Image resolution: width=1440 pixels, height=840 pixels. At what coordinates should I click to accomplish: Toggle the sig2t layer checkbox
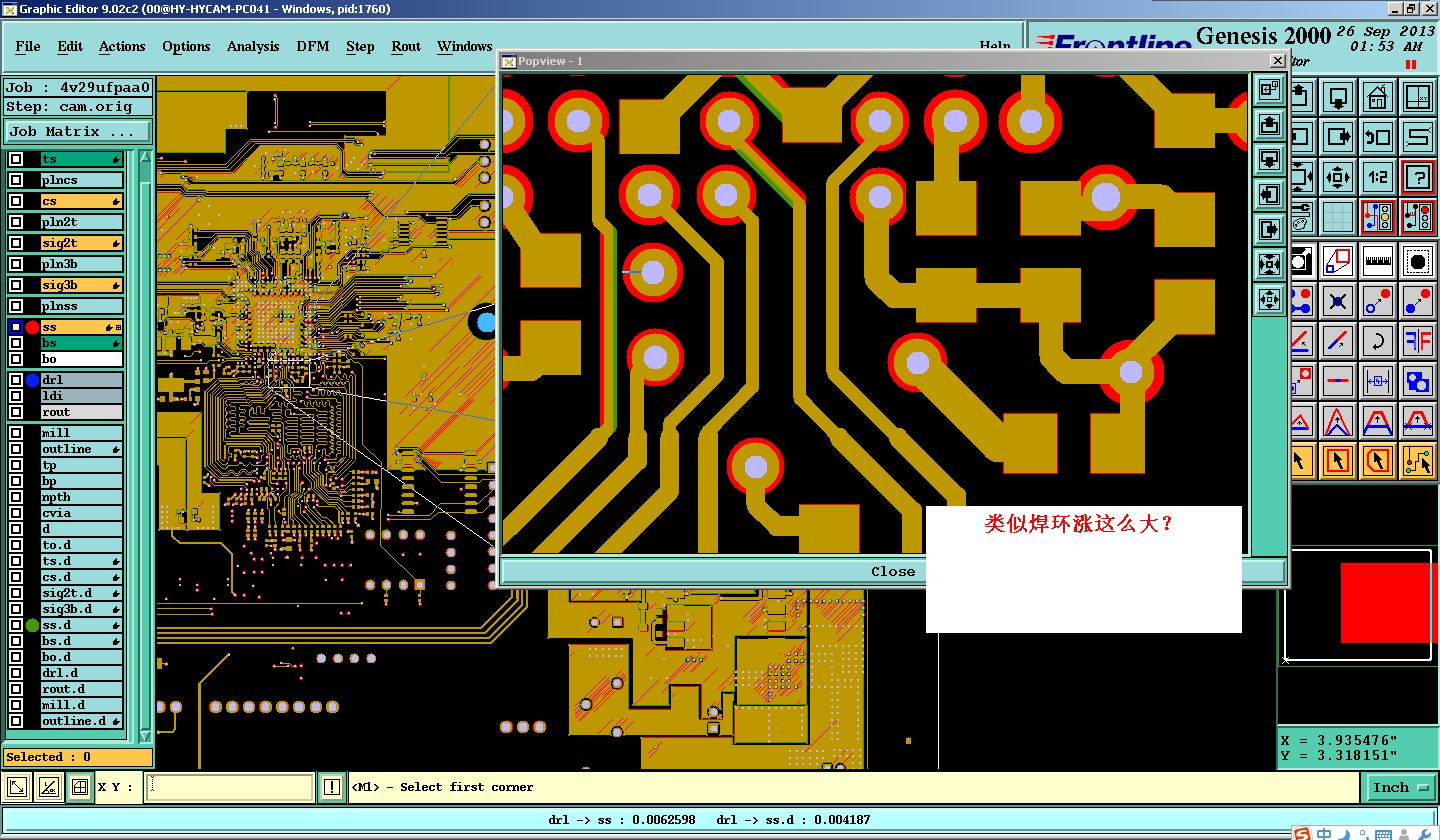point(16,243)
